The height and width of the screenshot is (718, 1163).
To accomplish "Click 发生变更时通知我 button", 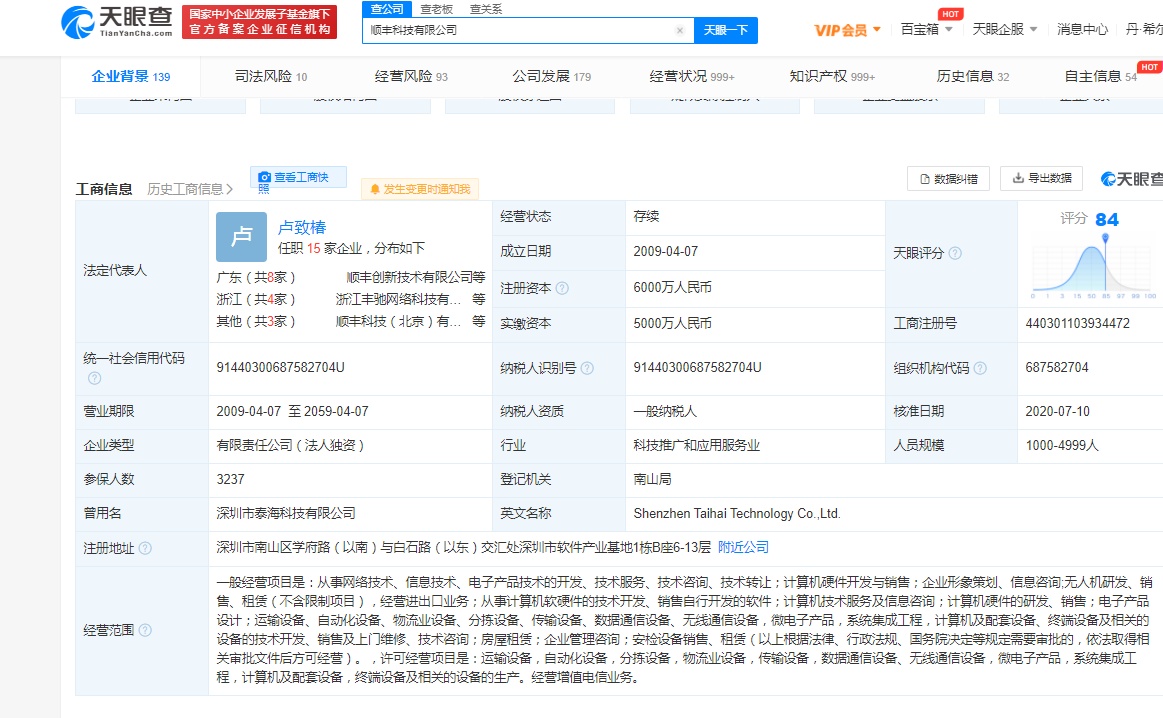I will click(x=420, y=189).
